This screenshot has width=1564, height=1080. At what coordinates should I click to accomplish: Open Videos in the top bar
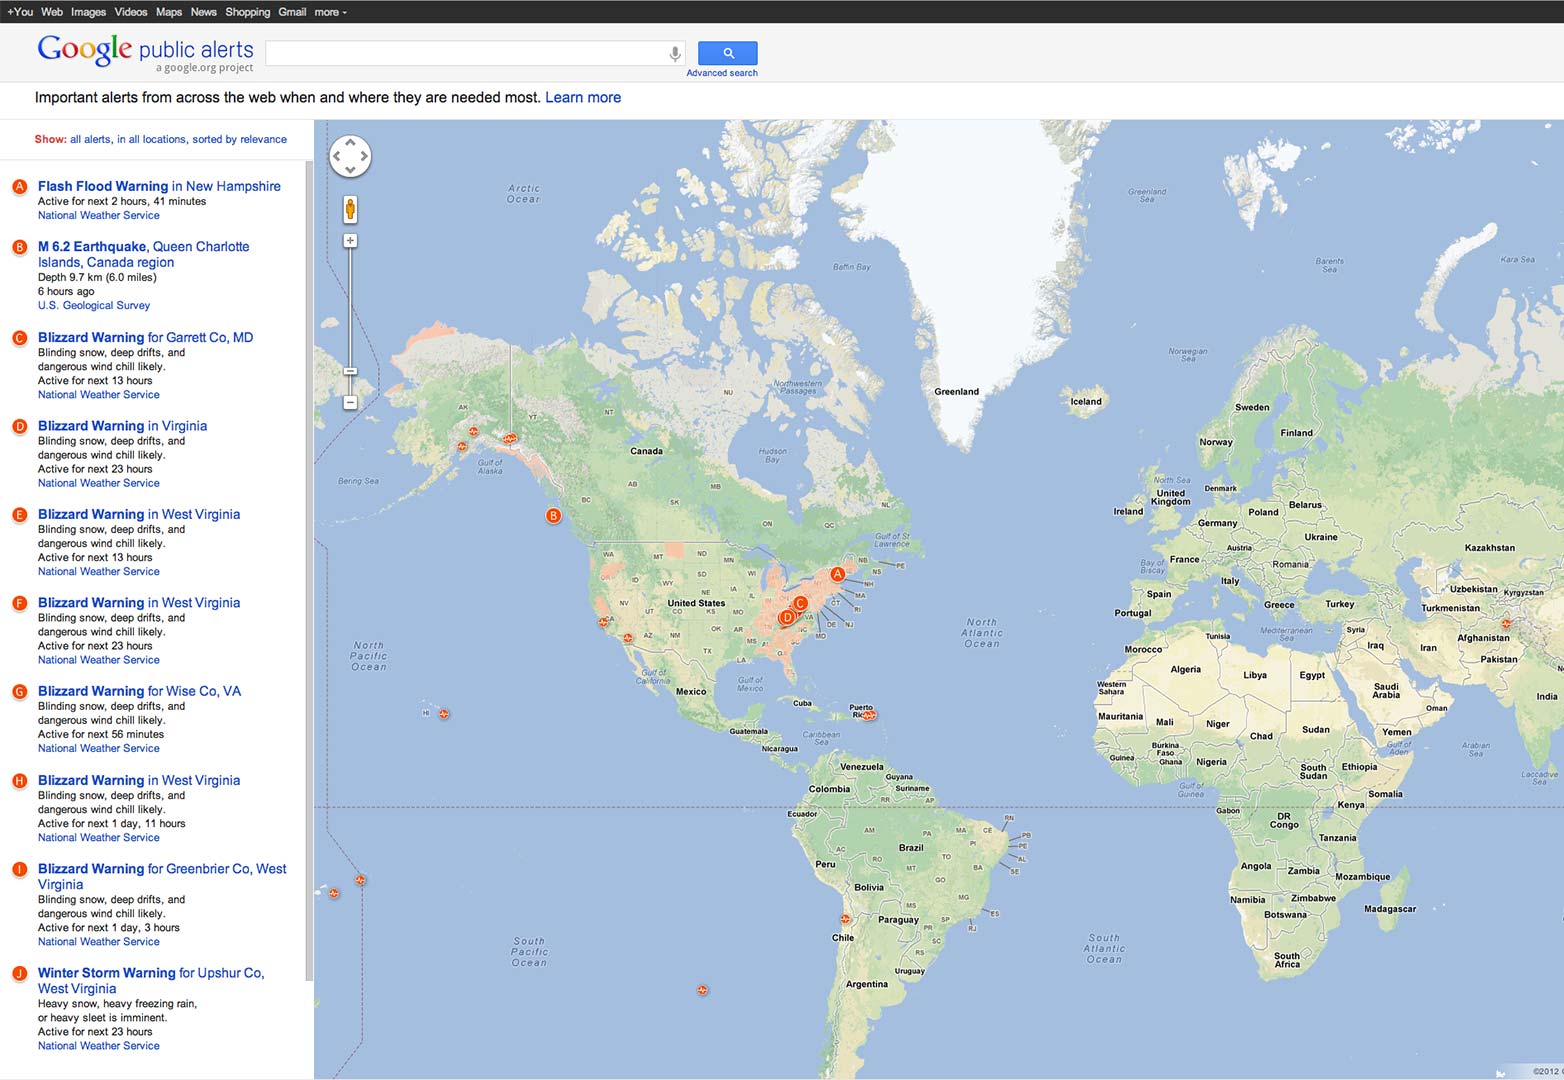(131, 12)
